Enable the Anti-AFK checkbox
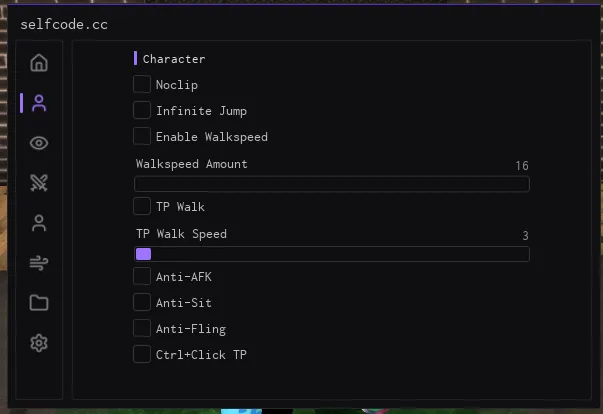 142,276
